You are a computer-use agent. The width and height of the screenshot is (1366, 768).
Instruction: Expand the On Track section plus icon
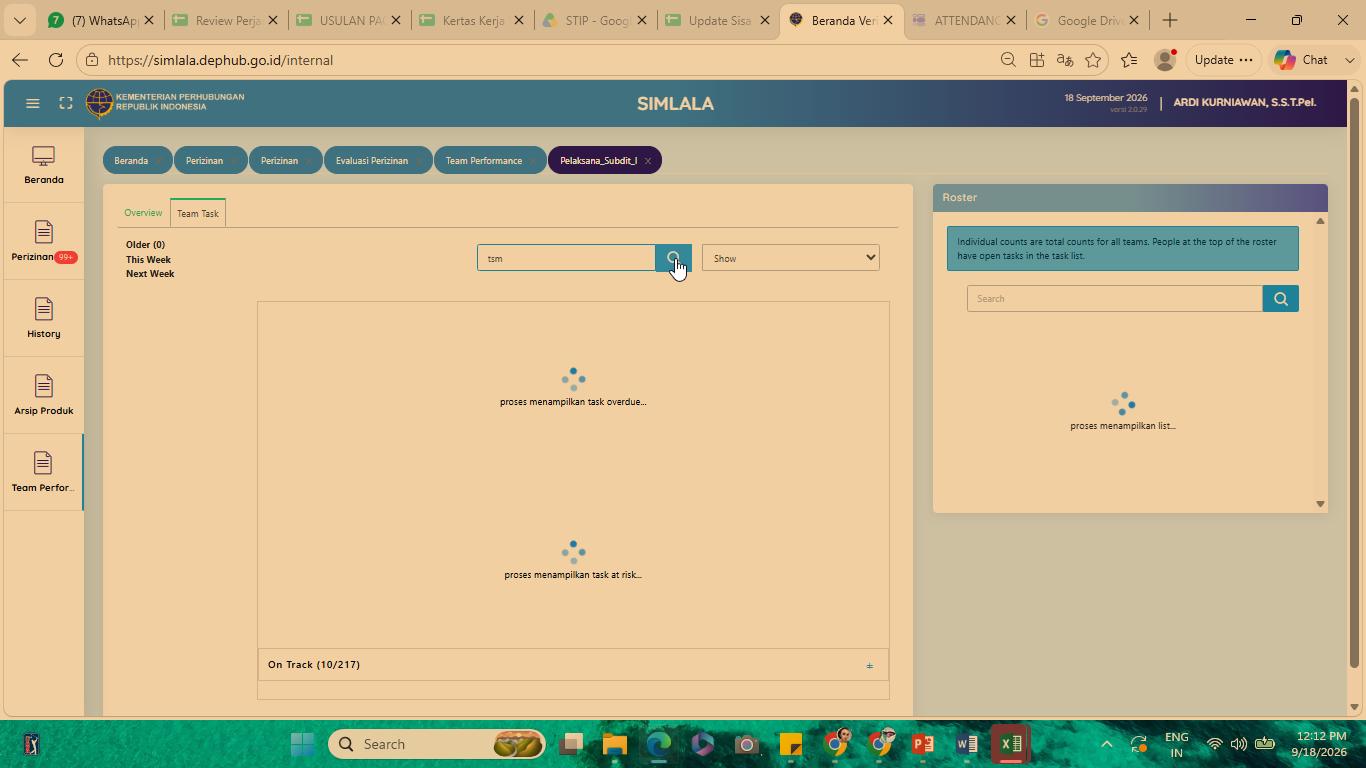(x=869, y=665)
